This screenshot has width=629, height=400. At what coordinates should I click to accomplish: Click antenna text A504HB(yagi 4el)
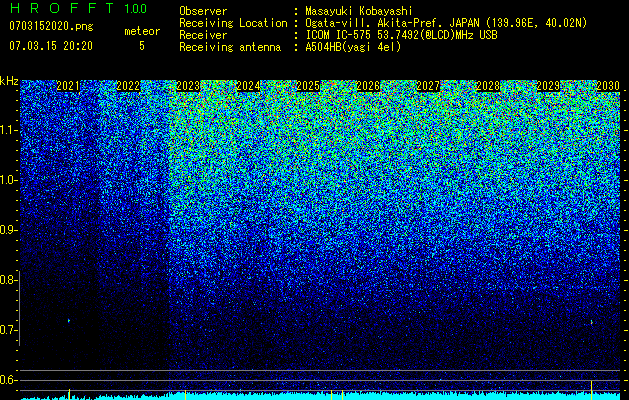tap(353, 47)
